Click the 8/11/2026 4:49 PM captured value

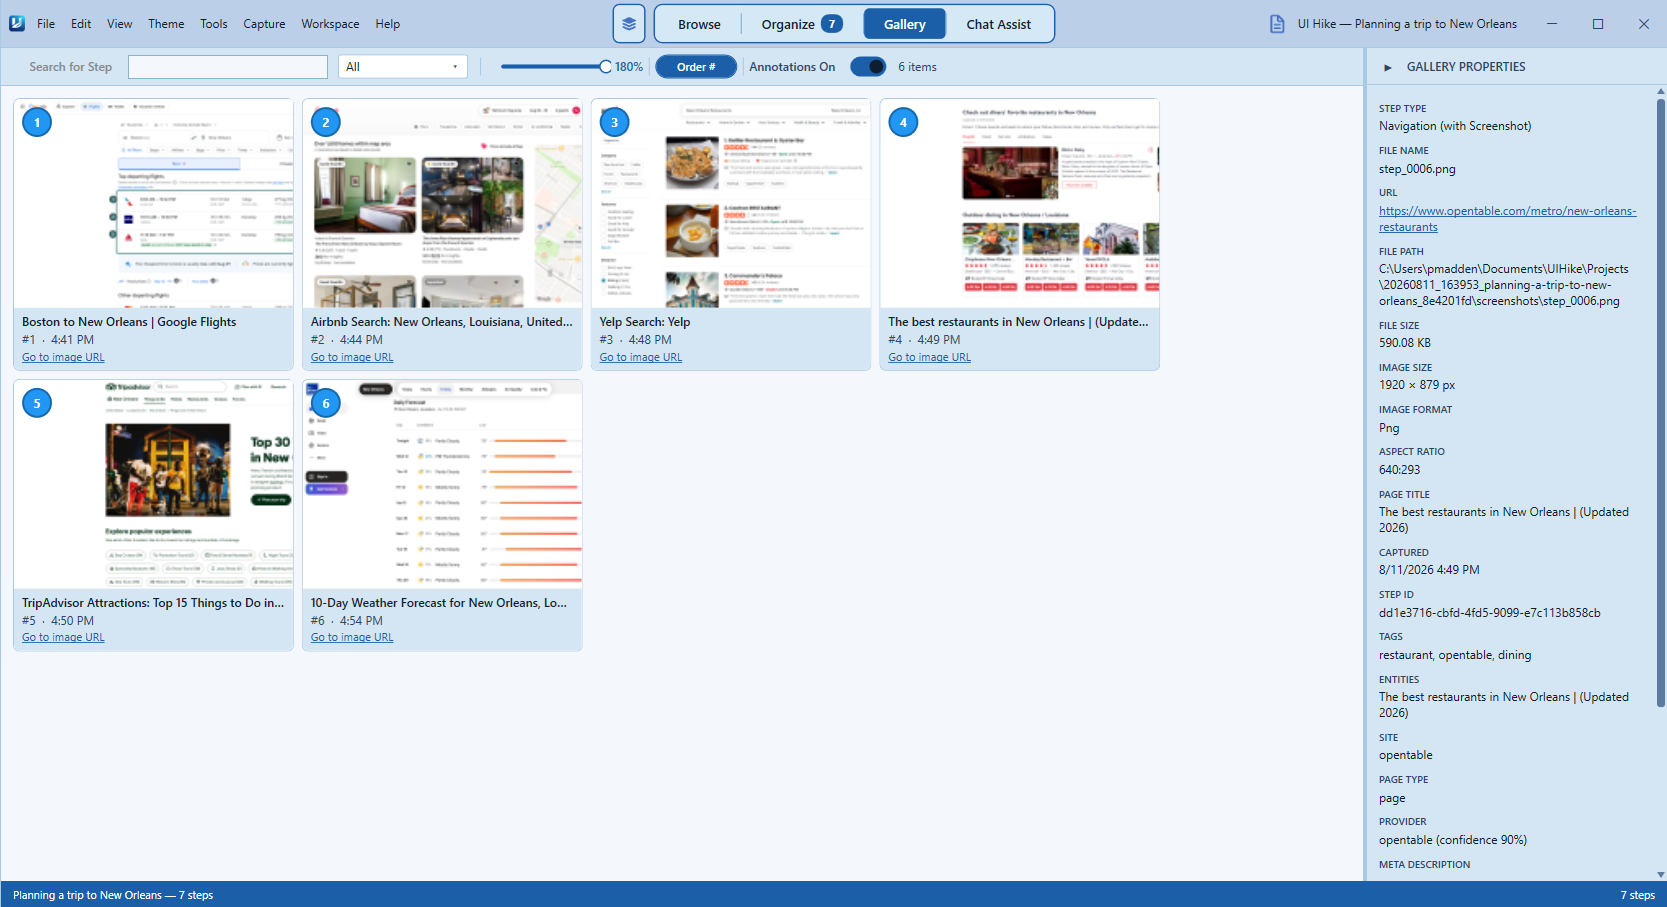click(1429, 570)
